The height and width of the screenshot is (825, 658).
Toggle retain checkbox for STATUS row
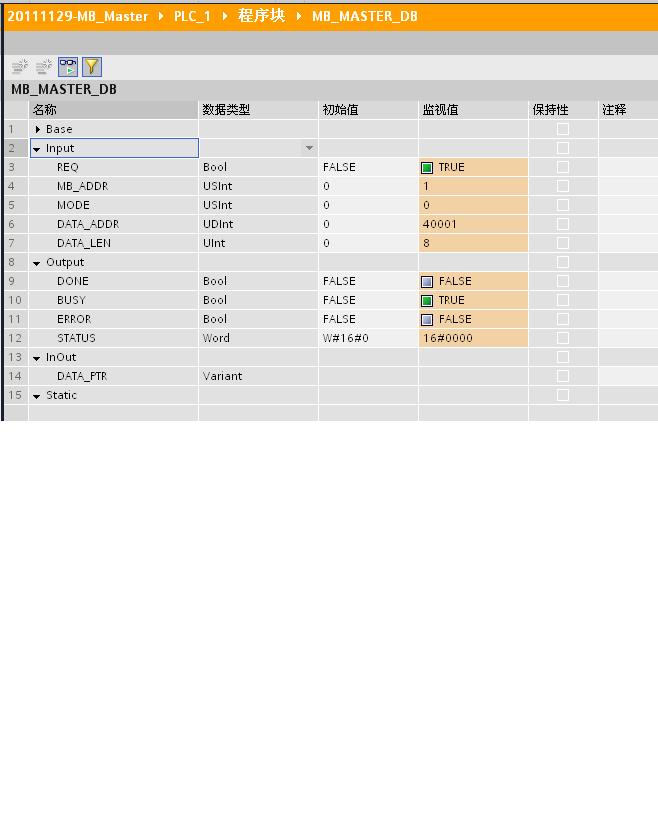click(x=563, y=338)
